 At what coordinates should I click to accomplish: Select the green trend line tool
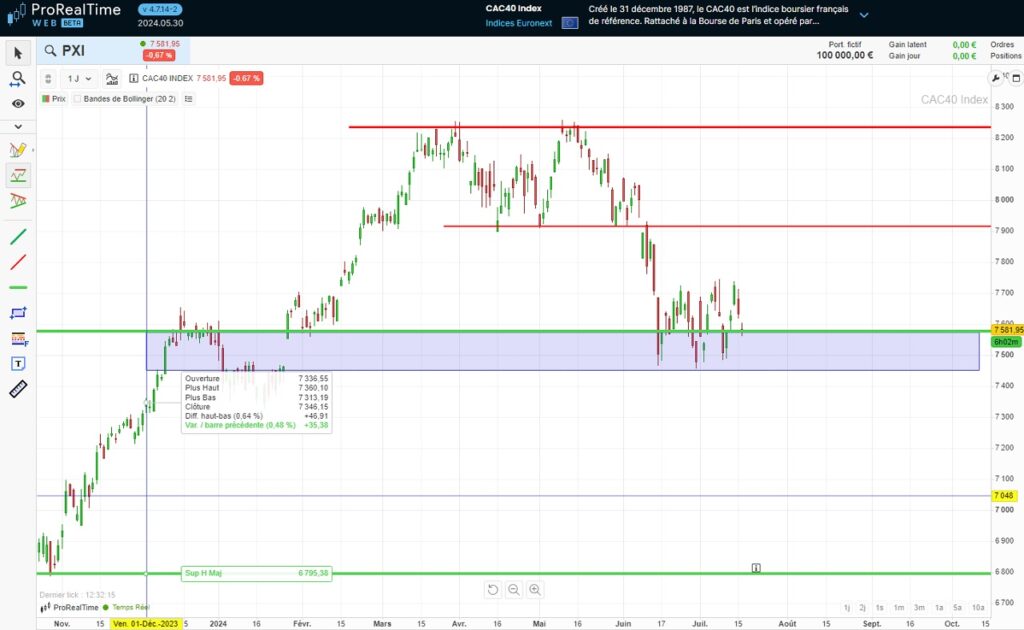pyautogui.click(x=18, y=237)
